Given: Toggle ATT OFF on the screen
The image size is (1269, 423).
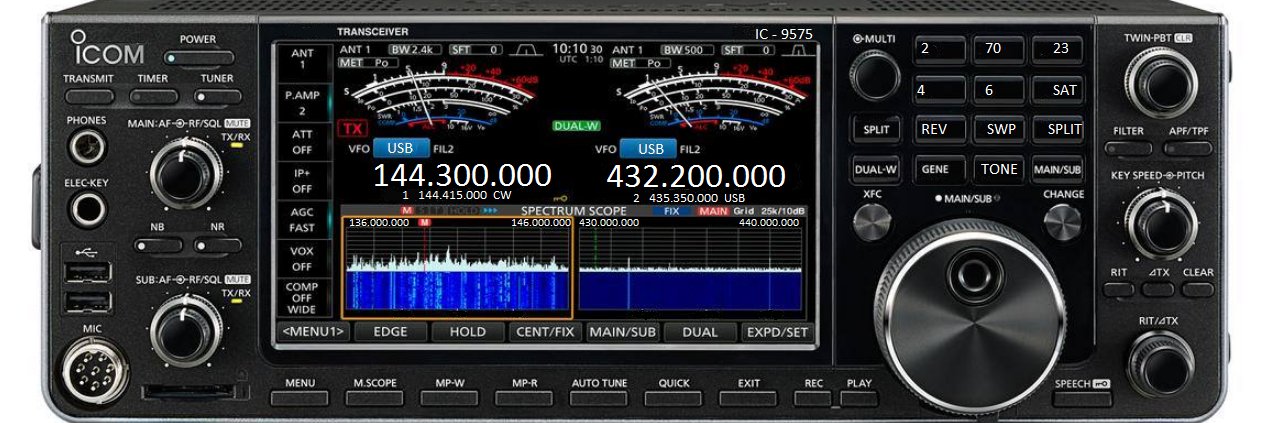Looking at the screenshot, I should pyautogui.click(x=302, y=141).
